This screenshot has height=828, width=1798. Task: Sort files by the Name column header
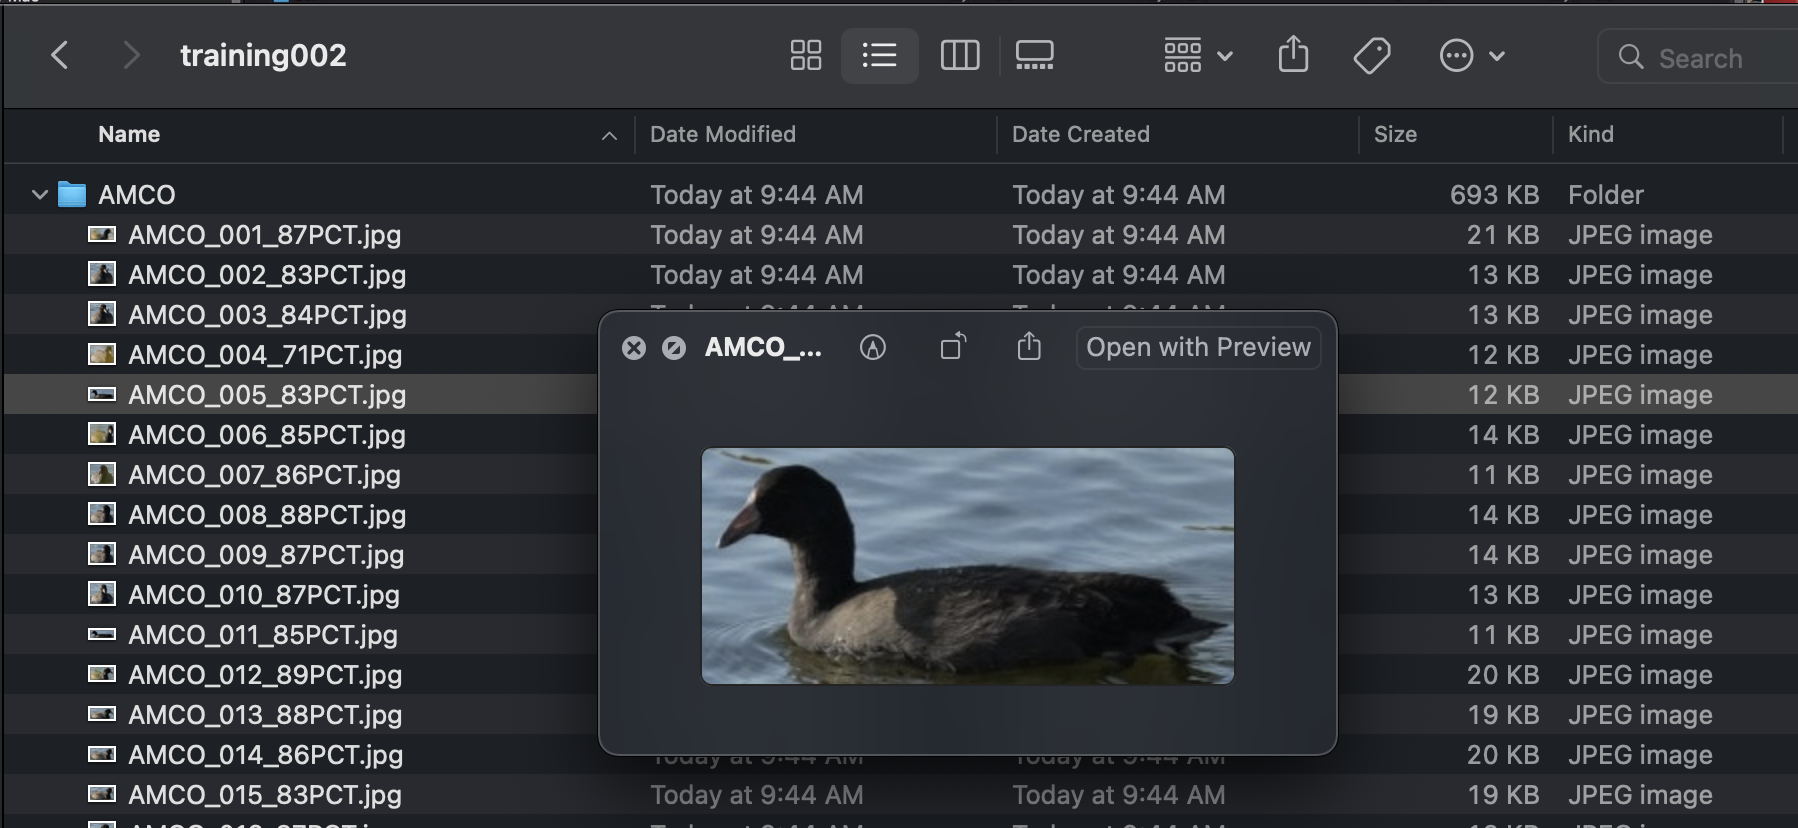point(129,134)
